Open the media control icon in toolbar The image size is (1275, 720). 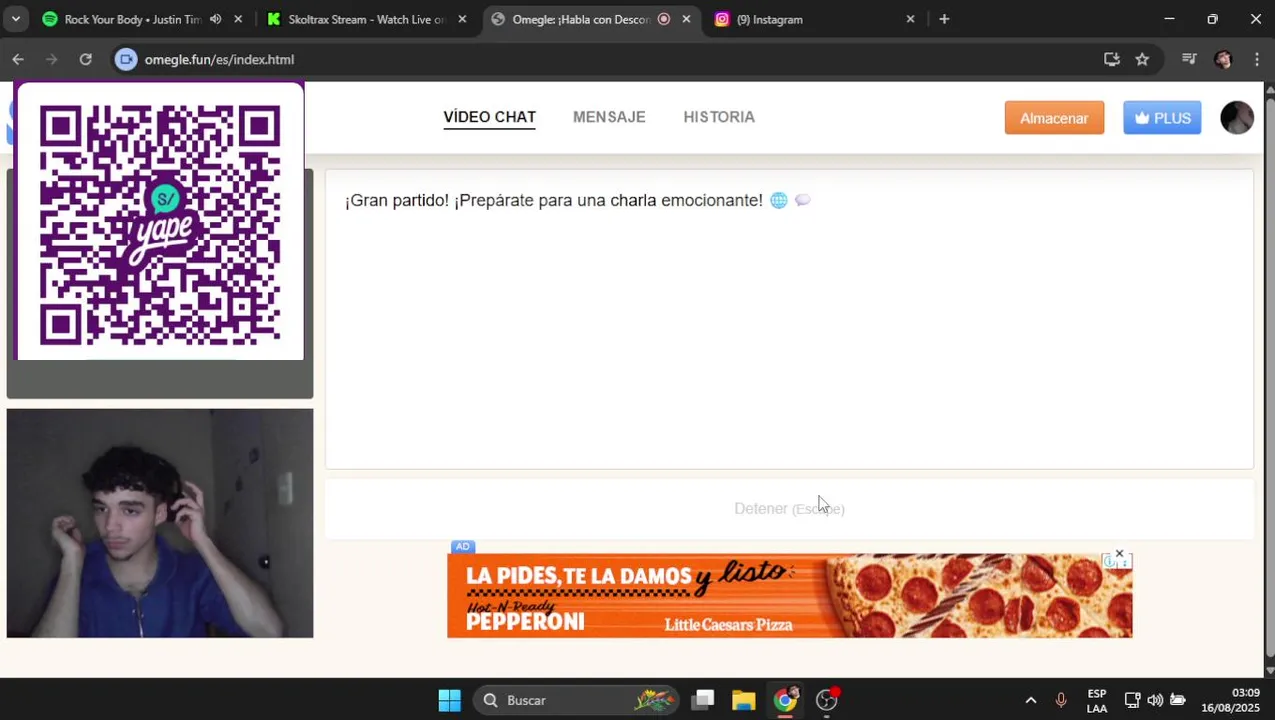pyautogui.click(x=1189, y=59)
